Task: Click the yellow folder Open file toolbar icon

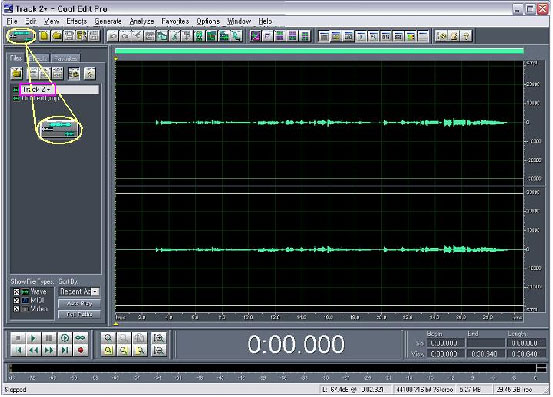Action: pos(57,36)
